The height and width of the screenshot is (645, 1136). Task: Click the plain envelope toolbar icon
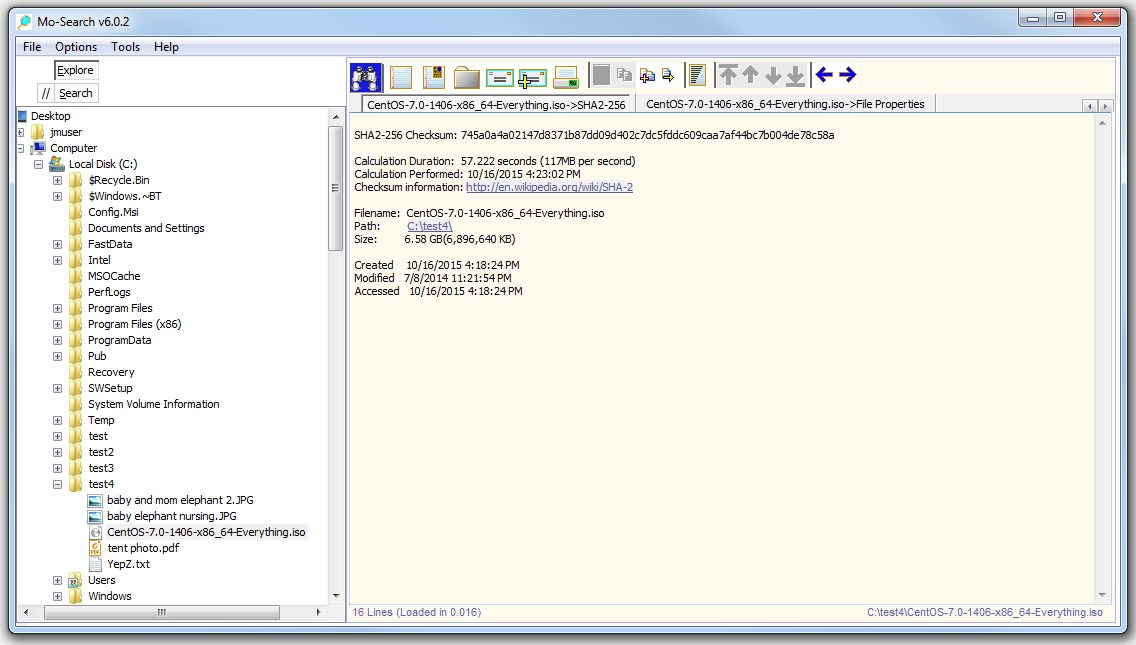499,78
